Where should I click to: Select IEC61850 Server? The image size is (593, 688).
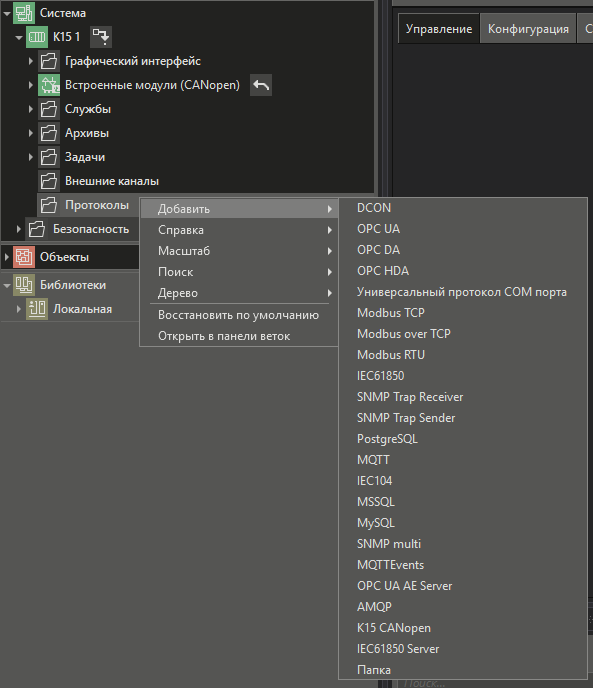463,649
